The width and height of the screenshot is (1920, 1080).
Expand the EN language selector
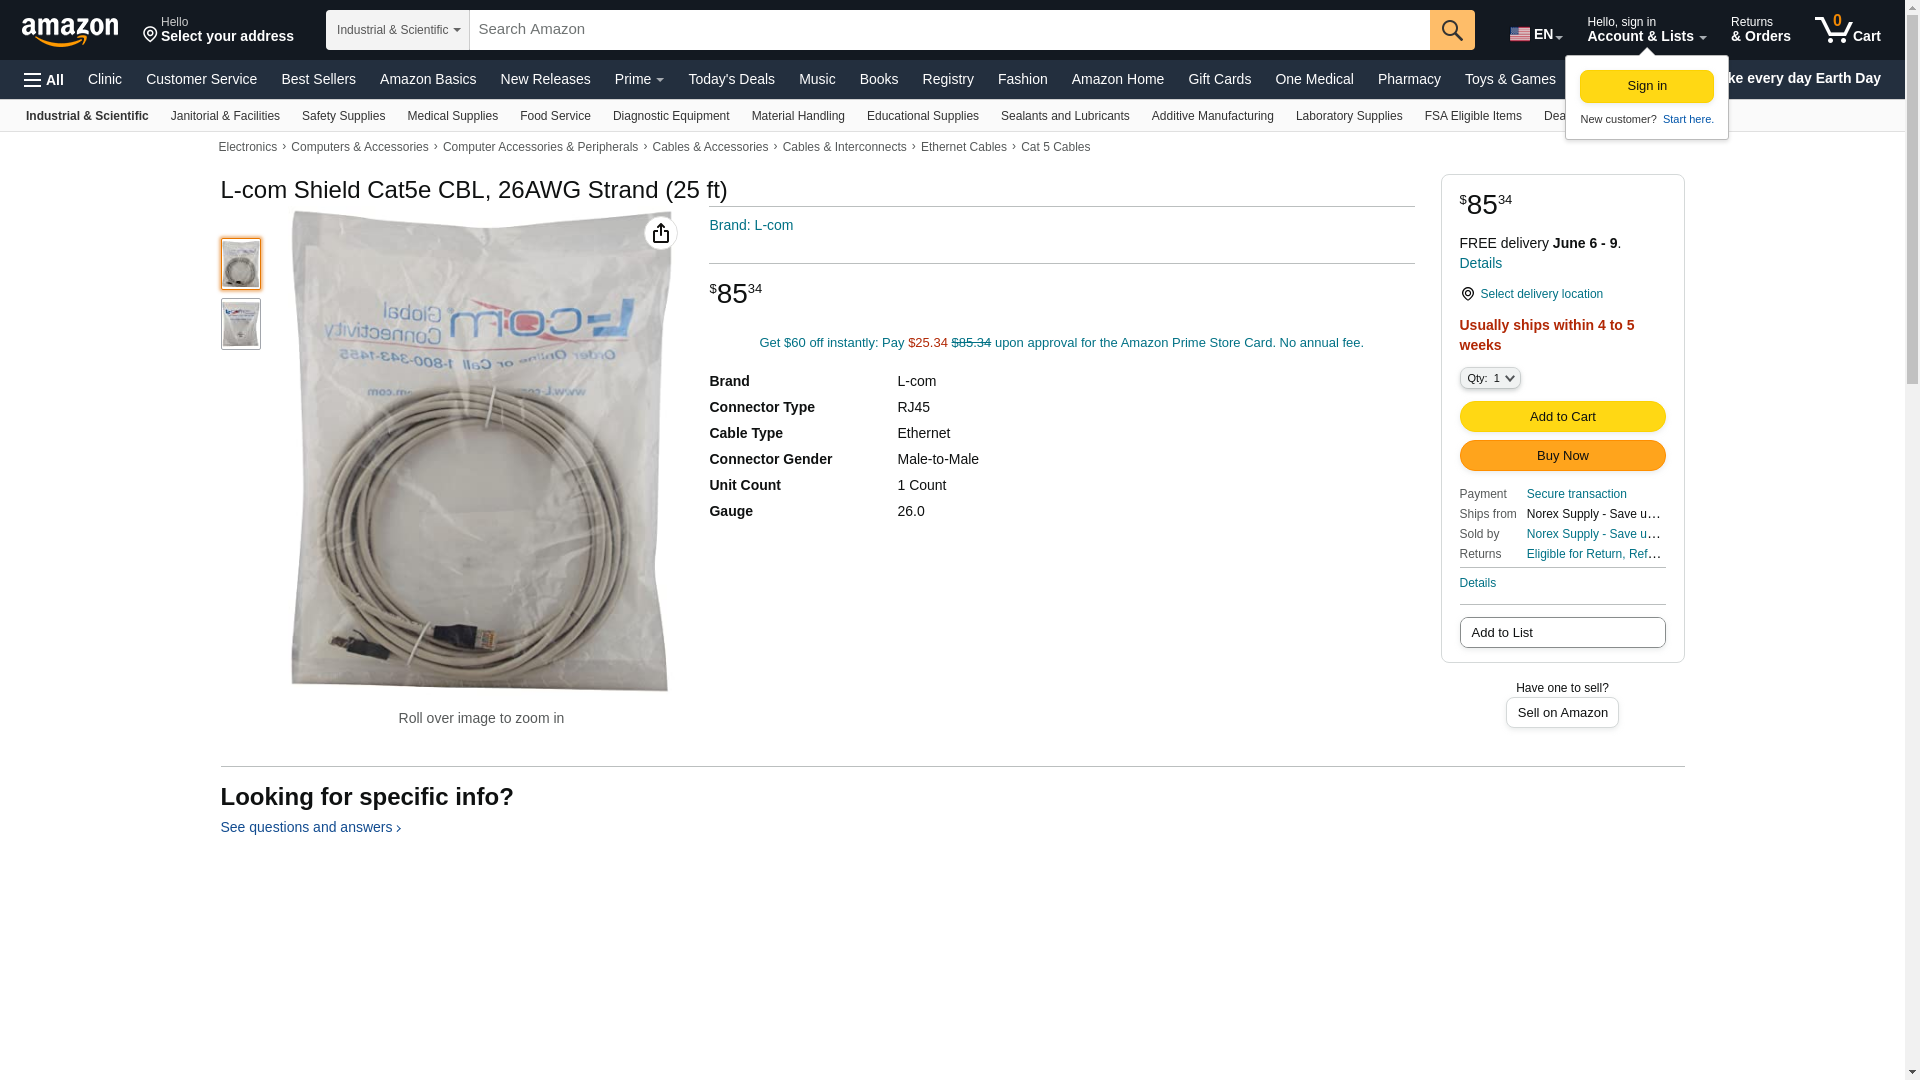pos(1536,34)
